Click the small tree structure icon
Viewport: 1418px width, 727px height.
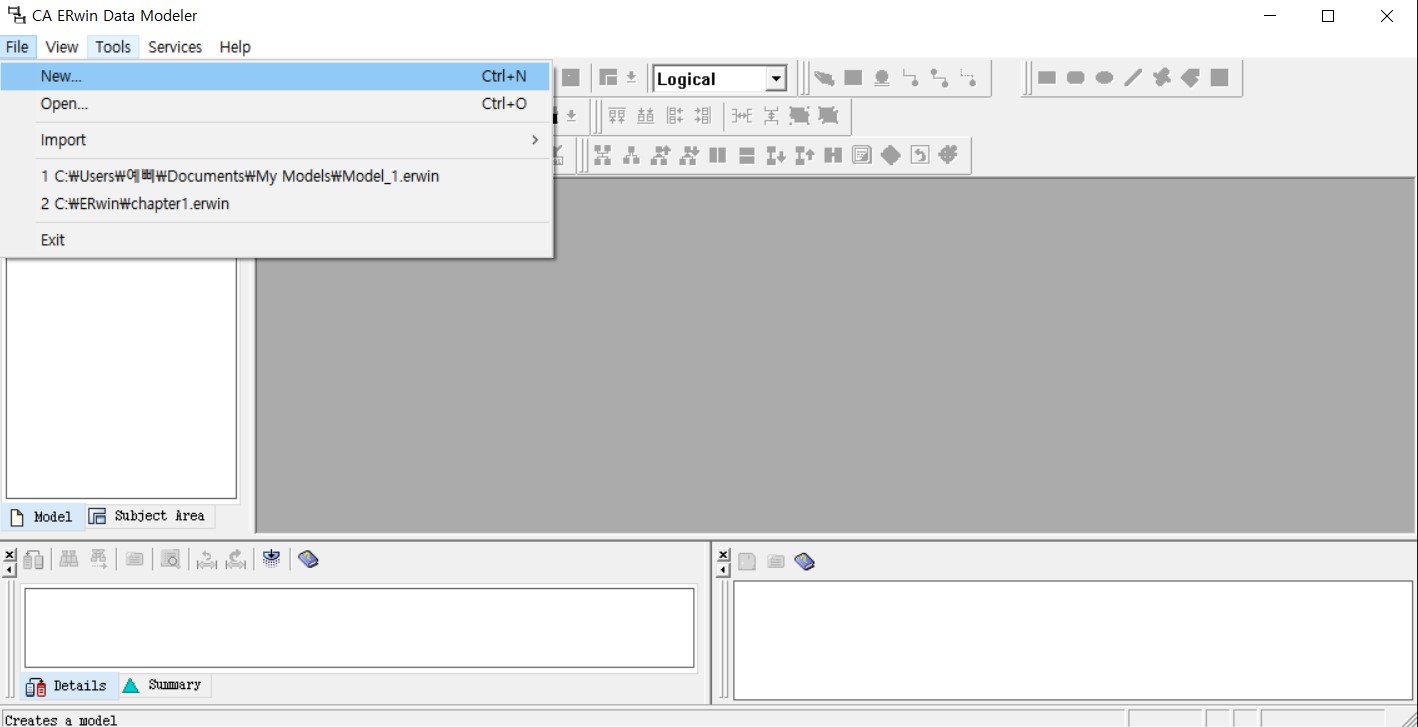tap(631, 155)
